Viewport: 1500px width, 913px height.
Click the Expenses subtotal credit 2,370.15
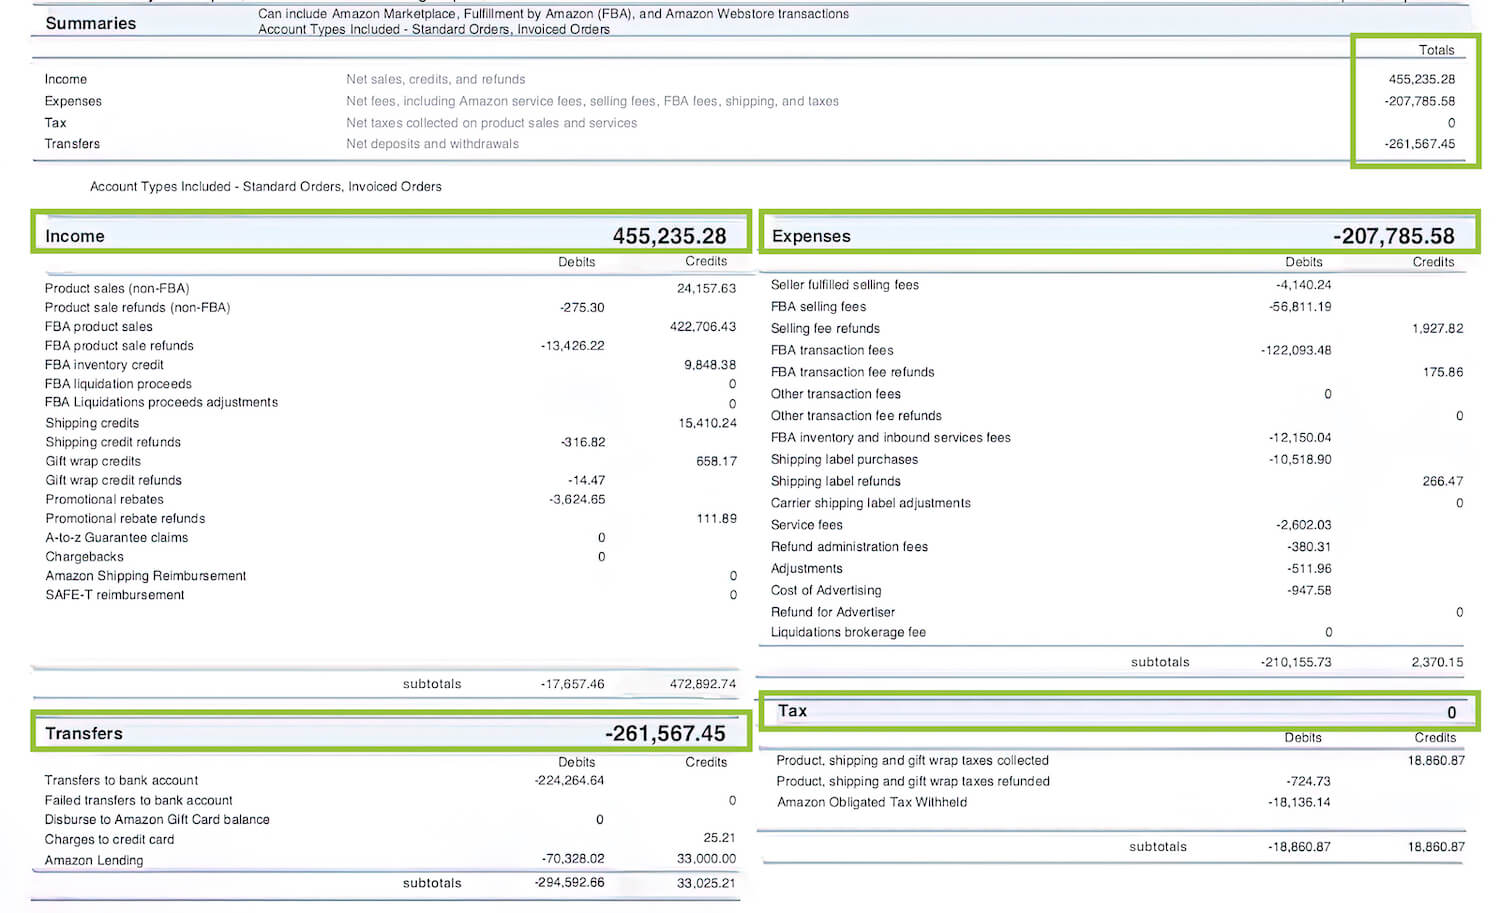tap(1437, 662)
